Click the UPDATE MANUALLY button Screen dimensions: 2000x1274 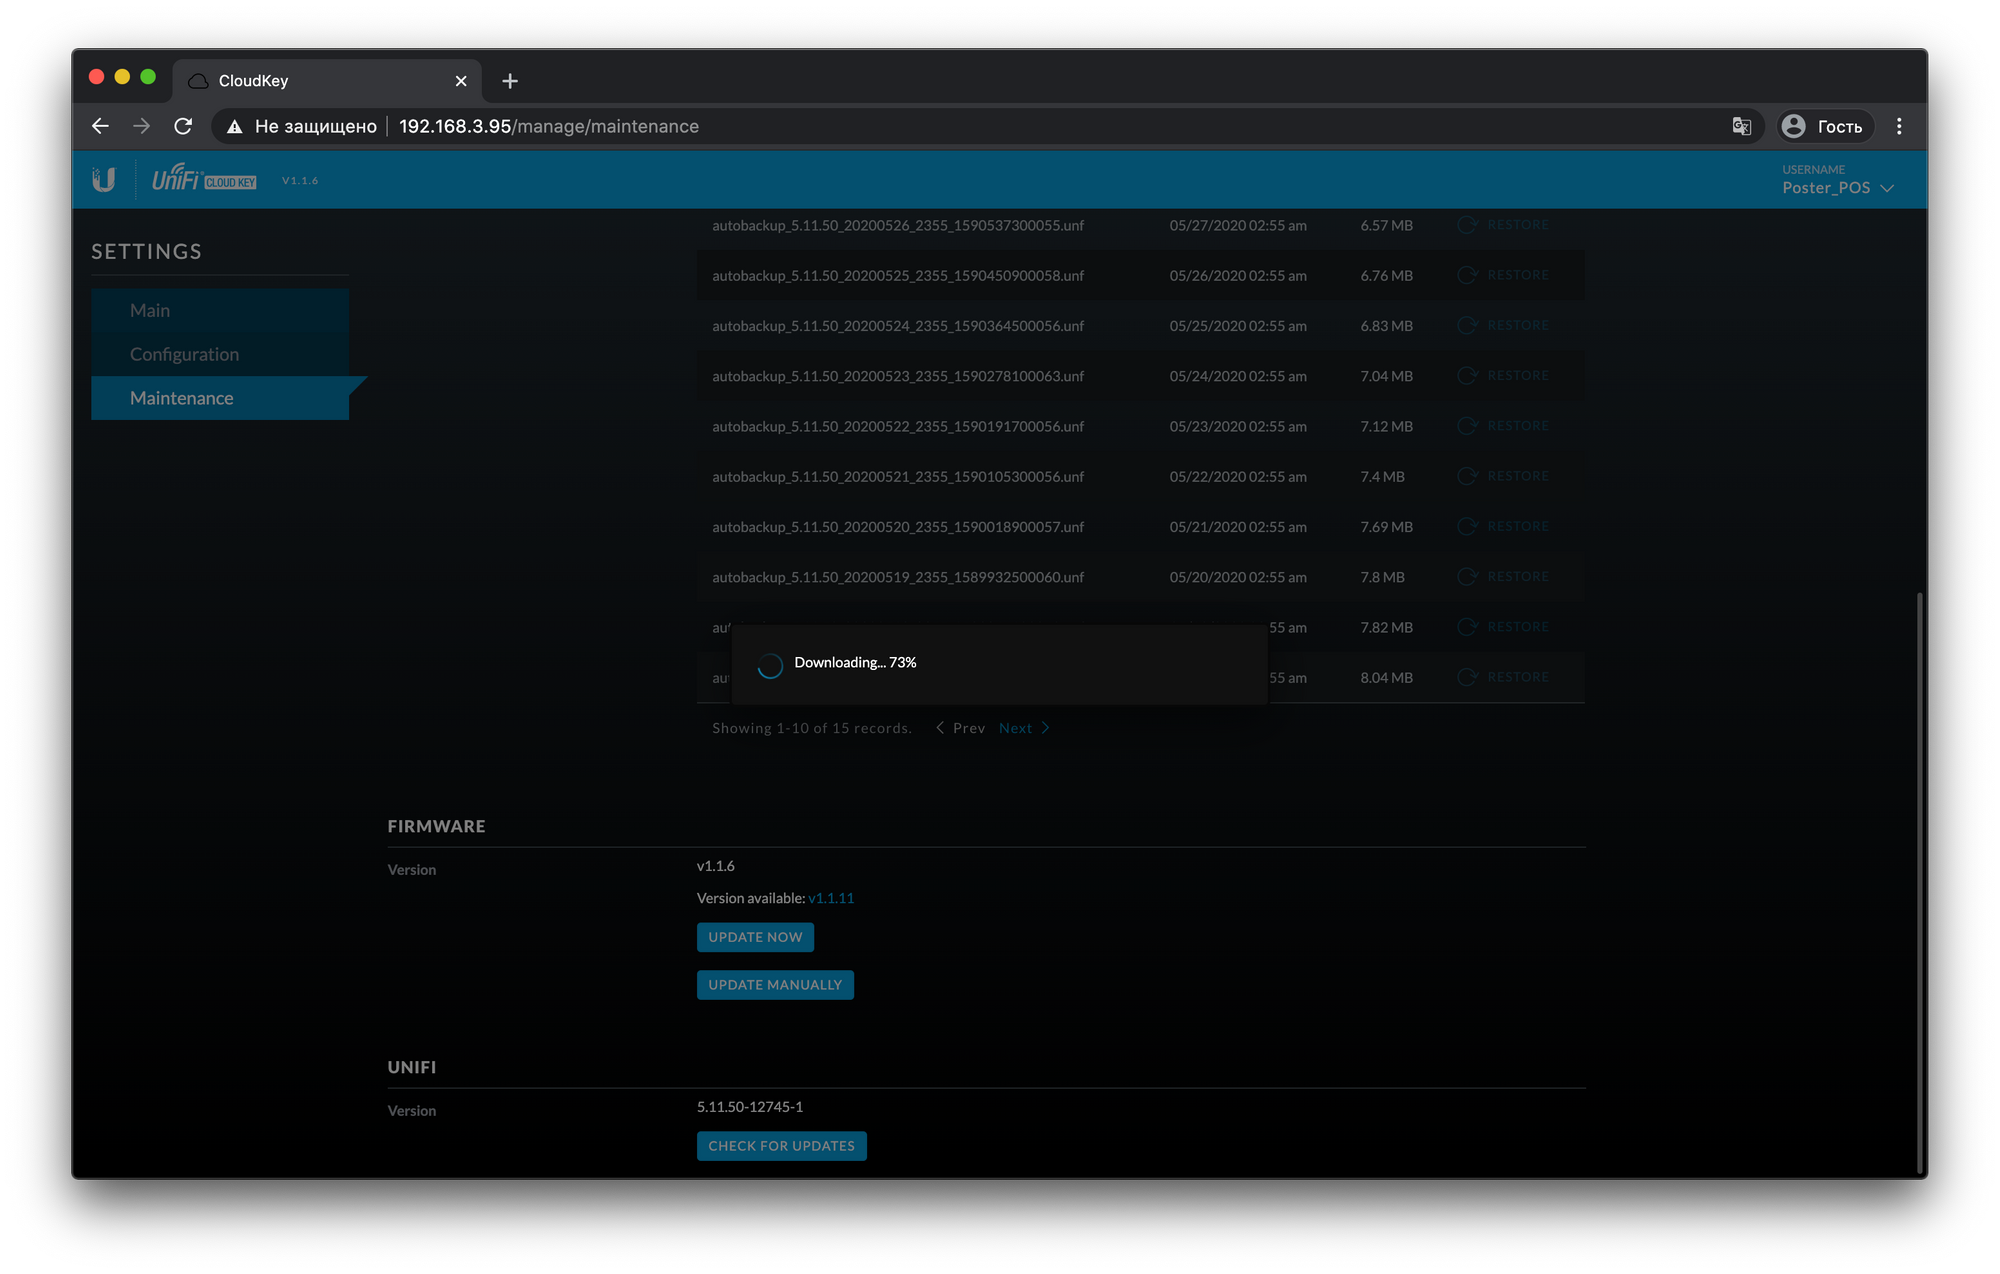tap(775, 985)
